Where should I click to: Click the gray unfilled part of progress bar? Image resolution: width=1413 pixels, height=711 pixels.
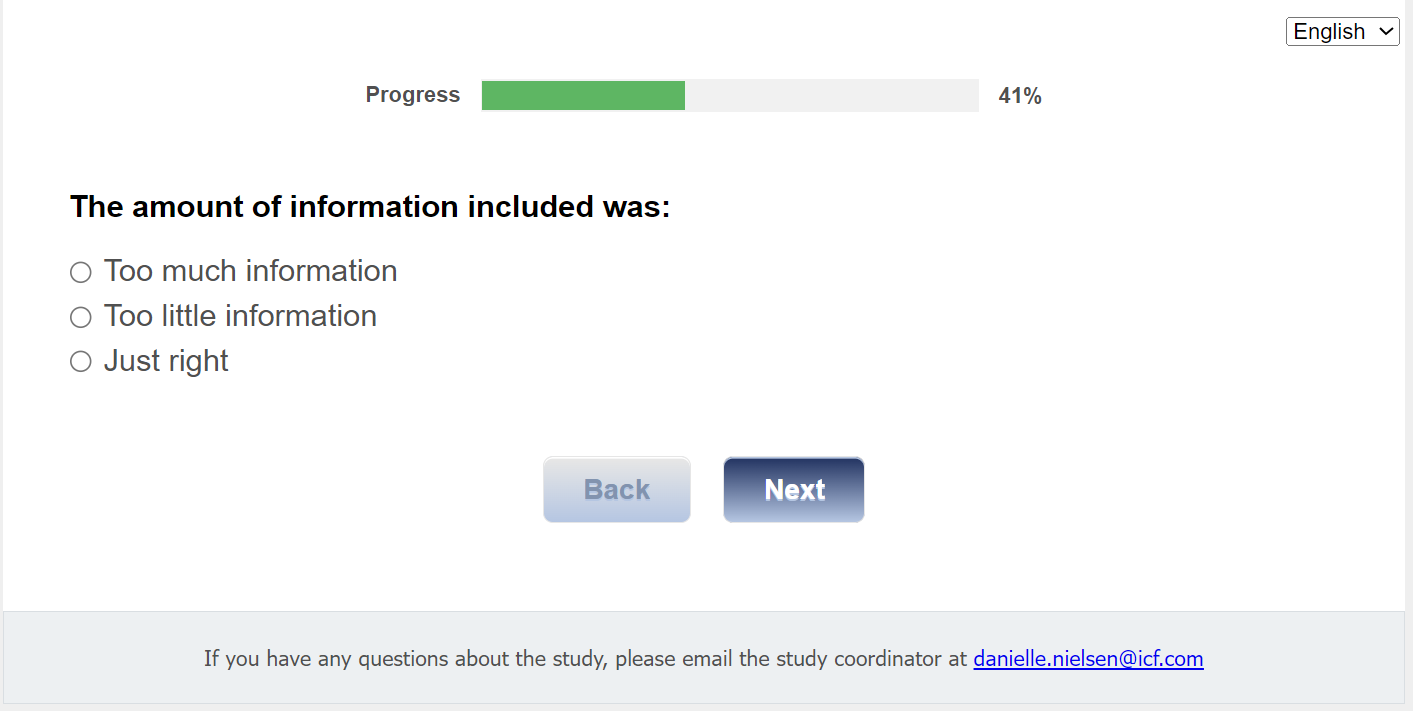831,96
